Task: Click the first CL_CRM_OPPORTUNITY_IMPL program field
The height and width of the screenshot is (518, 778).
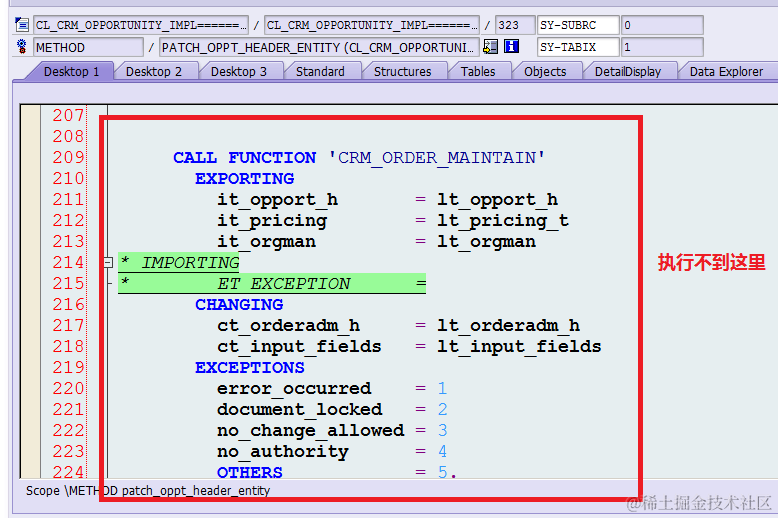Action: point(141,25)
